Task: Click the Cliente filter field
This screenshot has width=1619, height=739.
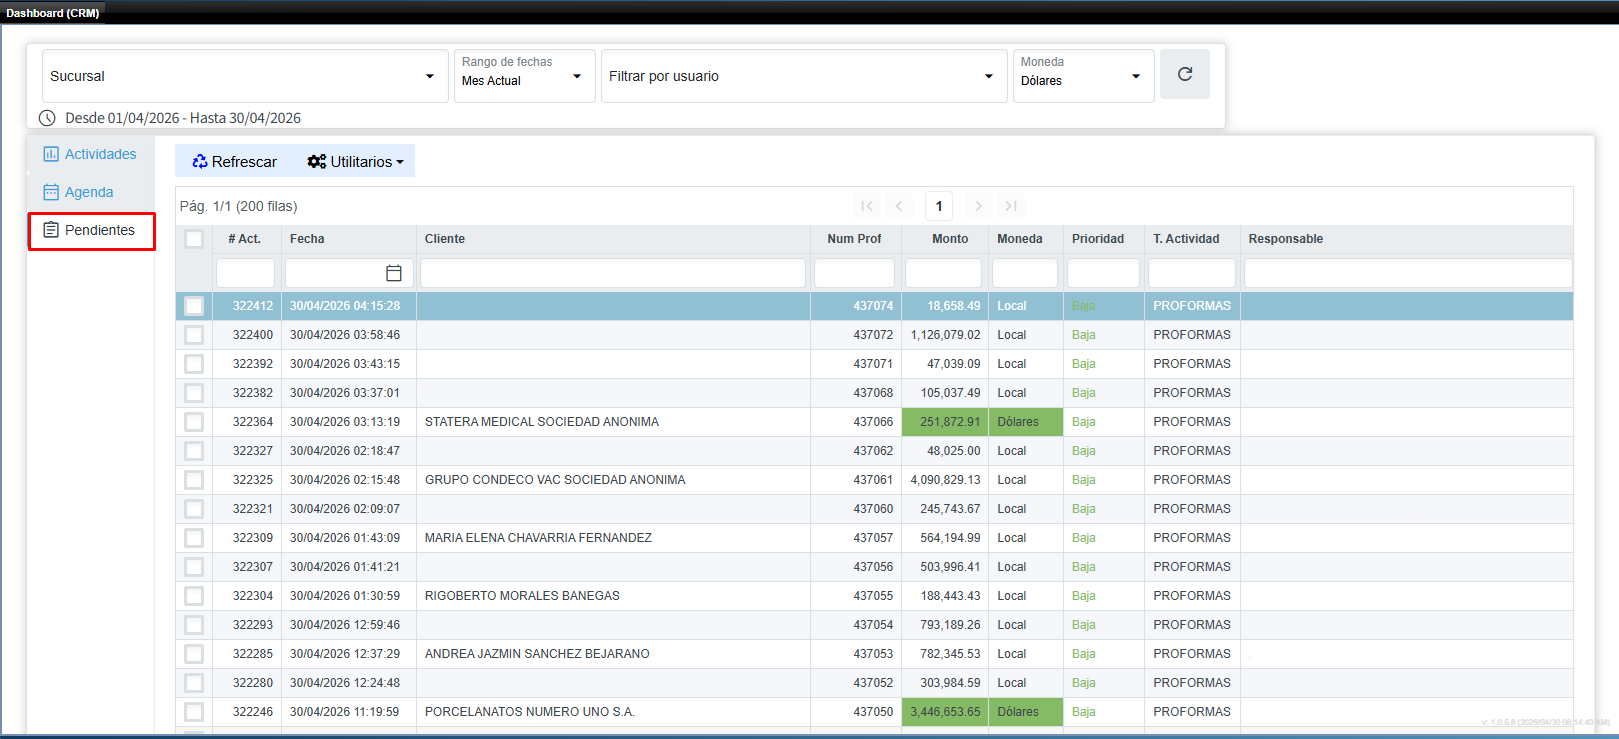Action: tap(613, 273)
